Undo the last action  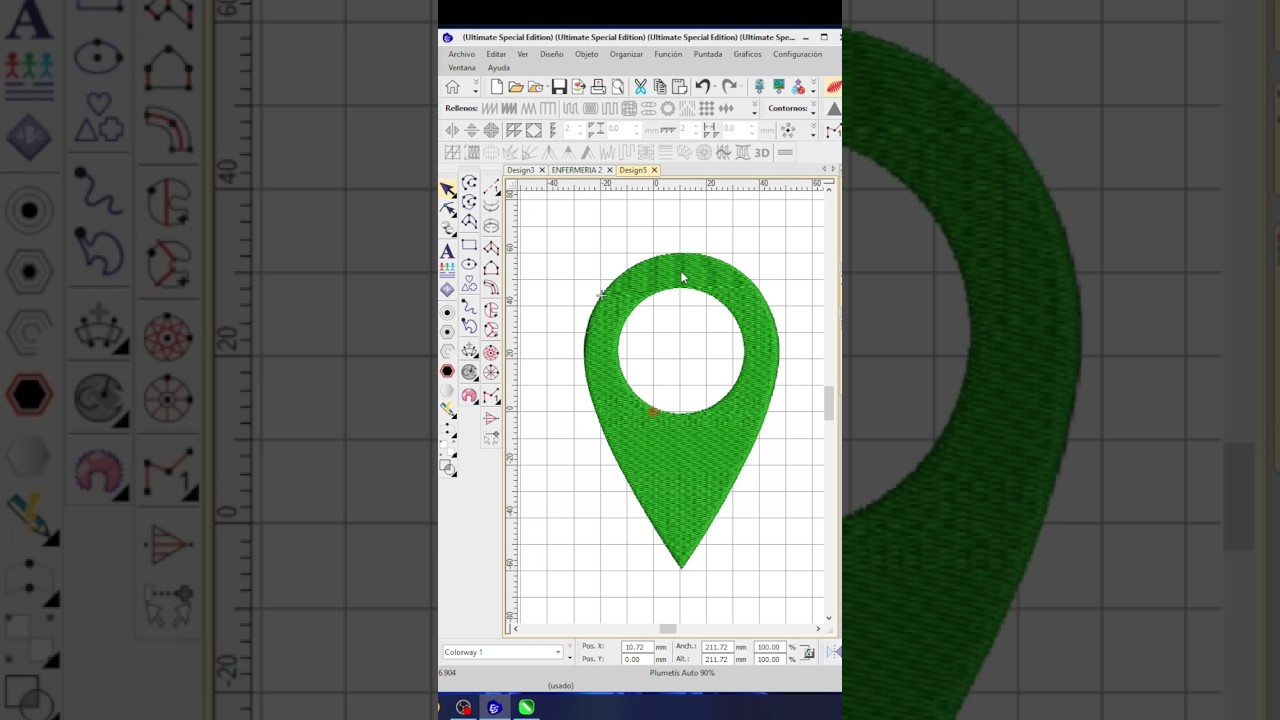[x=702, y=87]
